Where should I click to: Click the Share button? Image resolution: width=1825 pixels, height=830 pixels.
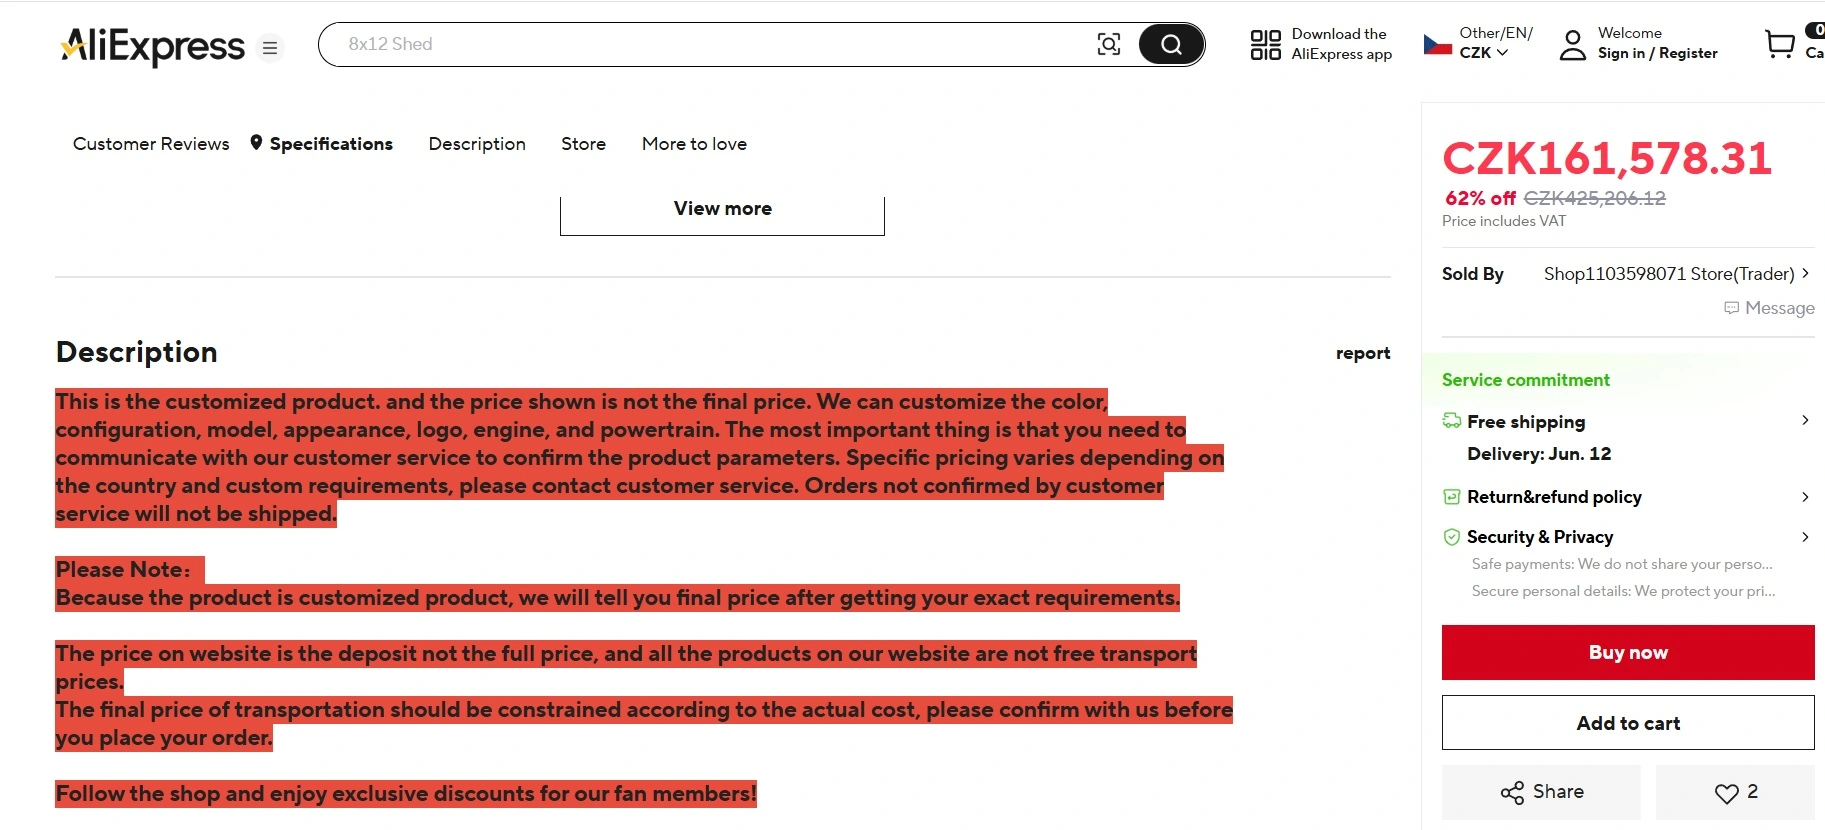(1541, 792)
